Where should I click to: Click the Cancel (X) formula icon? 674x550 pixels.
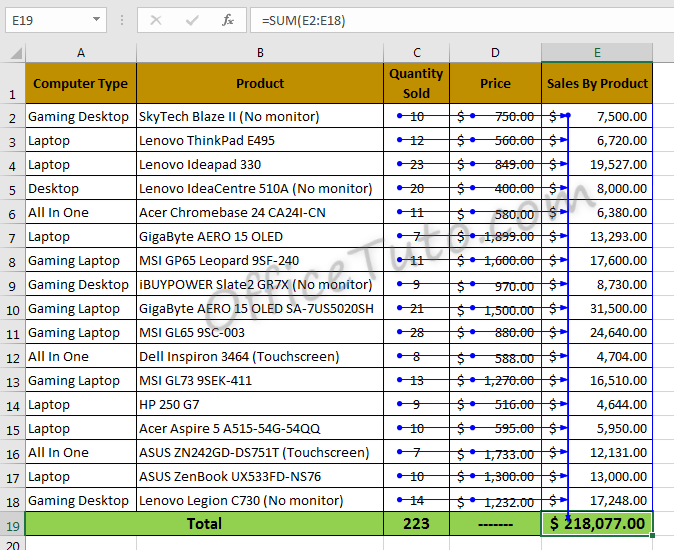156,20
